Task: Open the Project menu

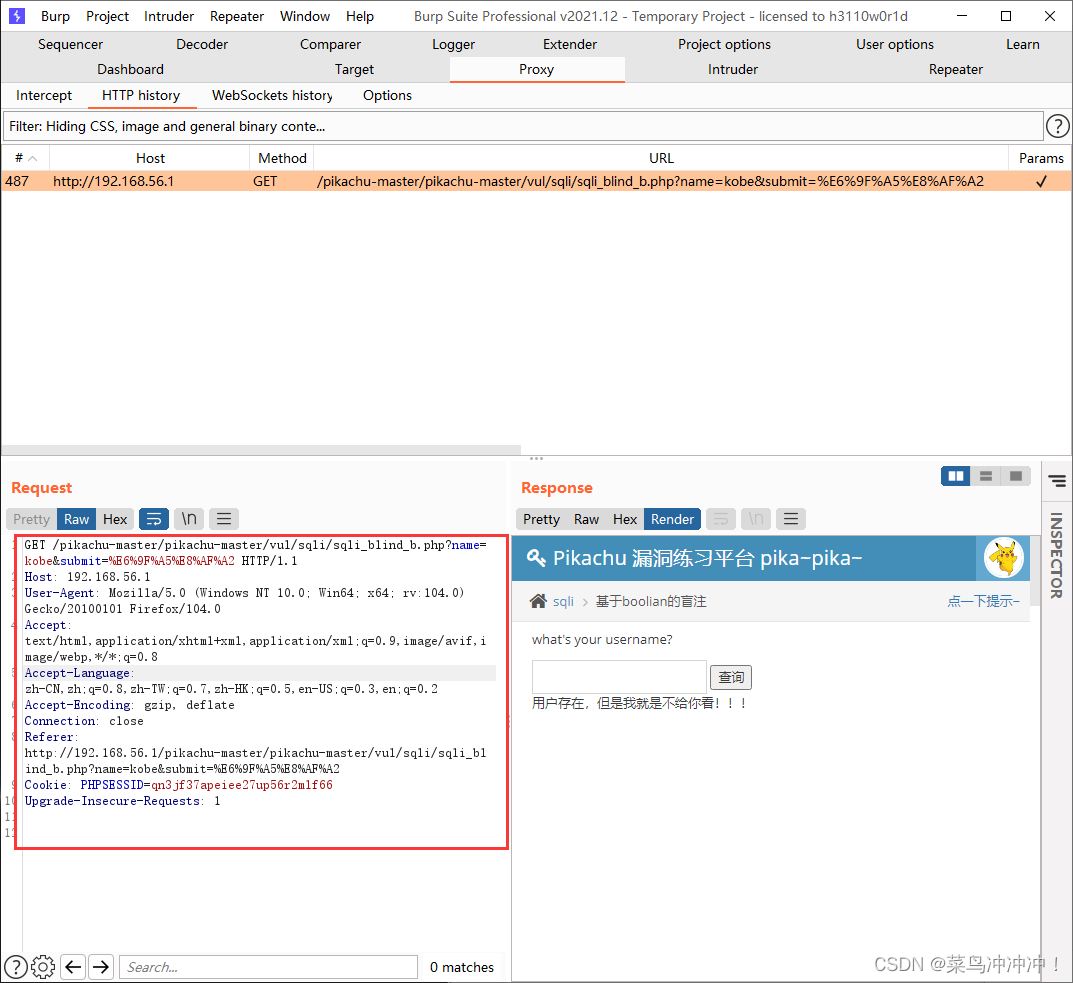Action: [107, 16]
